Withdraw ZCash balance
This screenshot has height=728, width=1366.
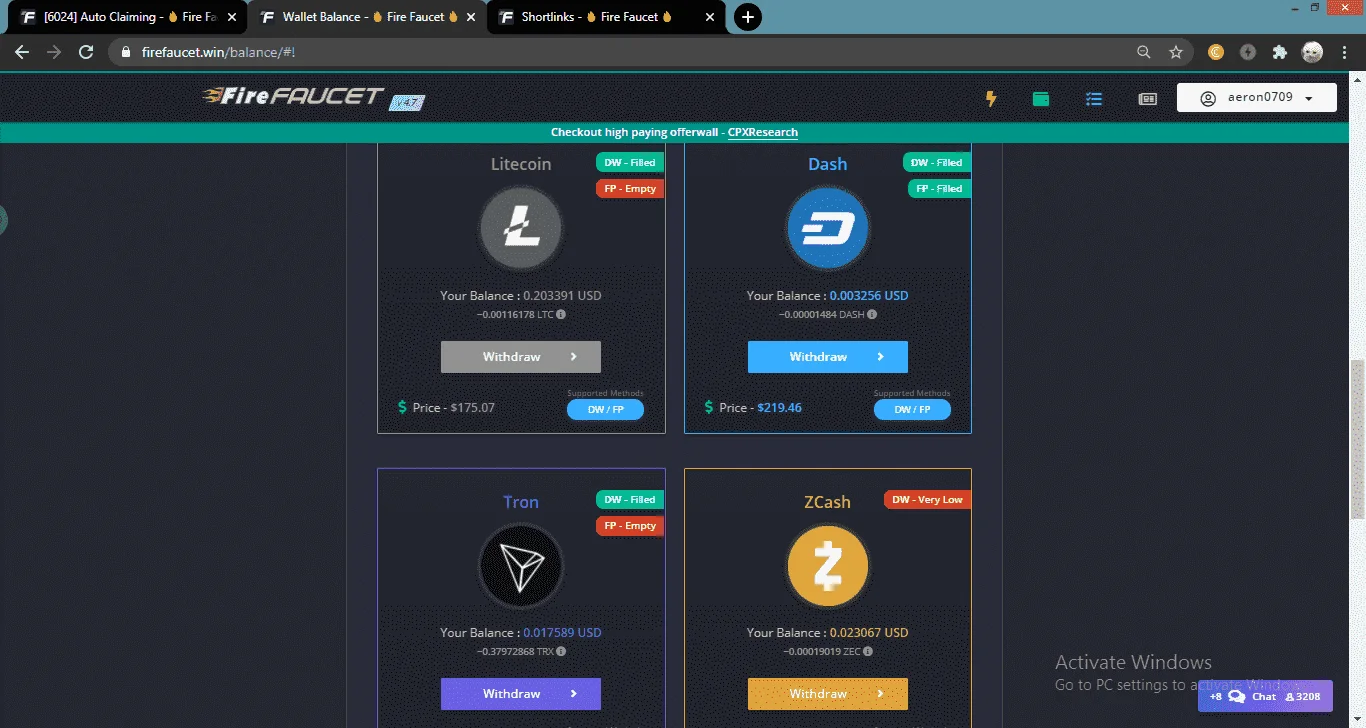click(827, 694)
